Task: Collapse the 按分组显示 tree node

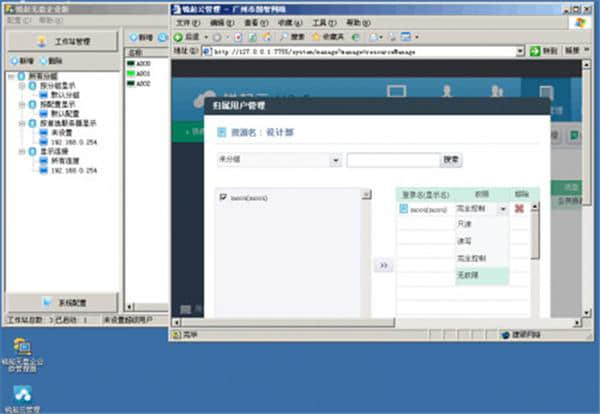Action: tap(22, 86)
